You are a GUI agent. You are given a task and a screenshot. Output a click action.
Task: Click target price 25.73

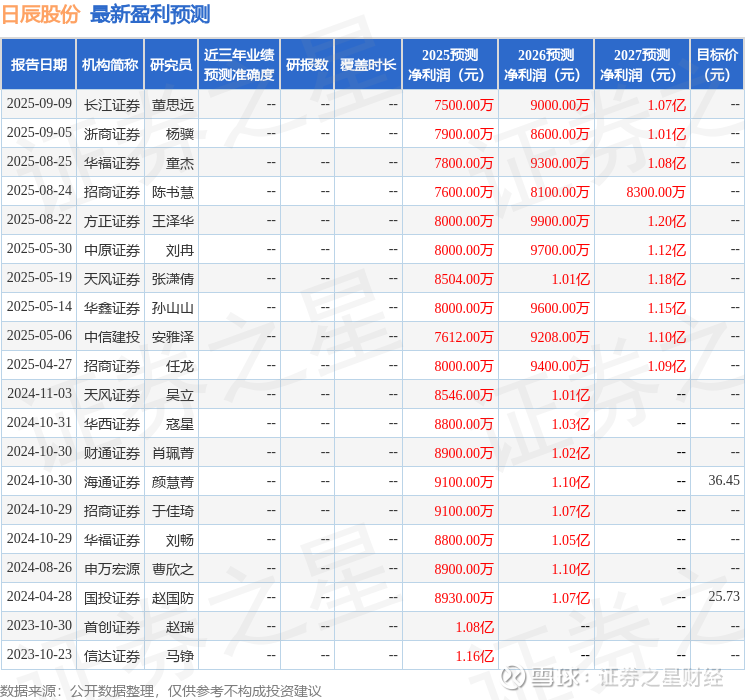(x=724, y=596)
